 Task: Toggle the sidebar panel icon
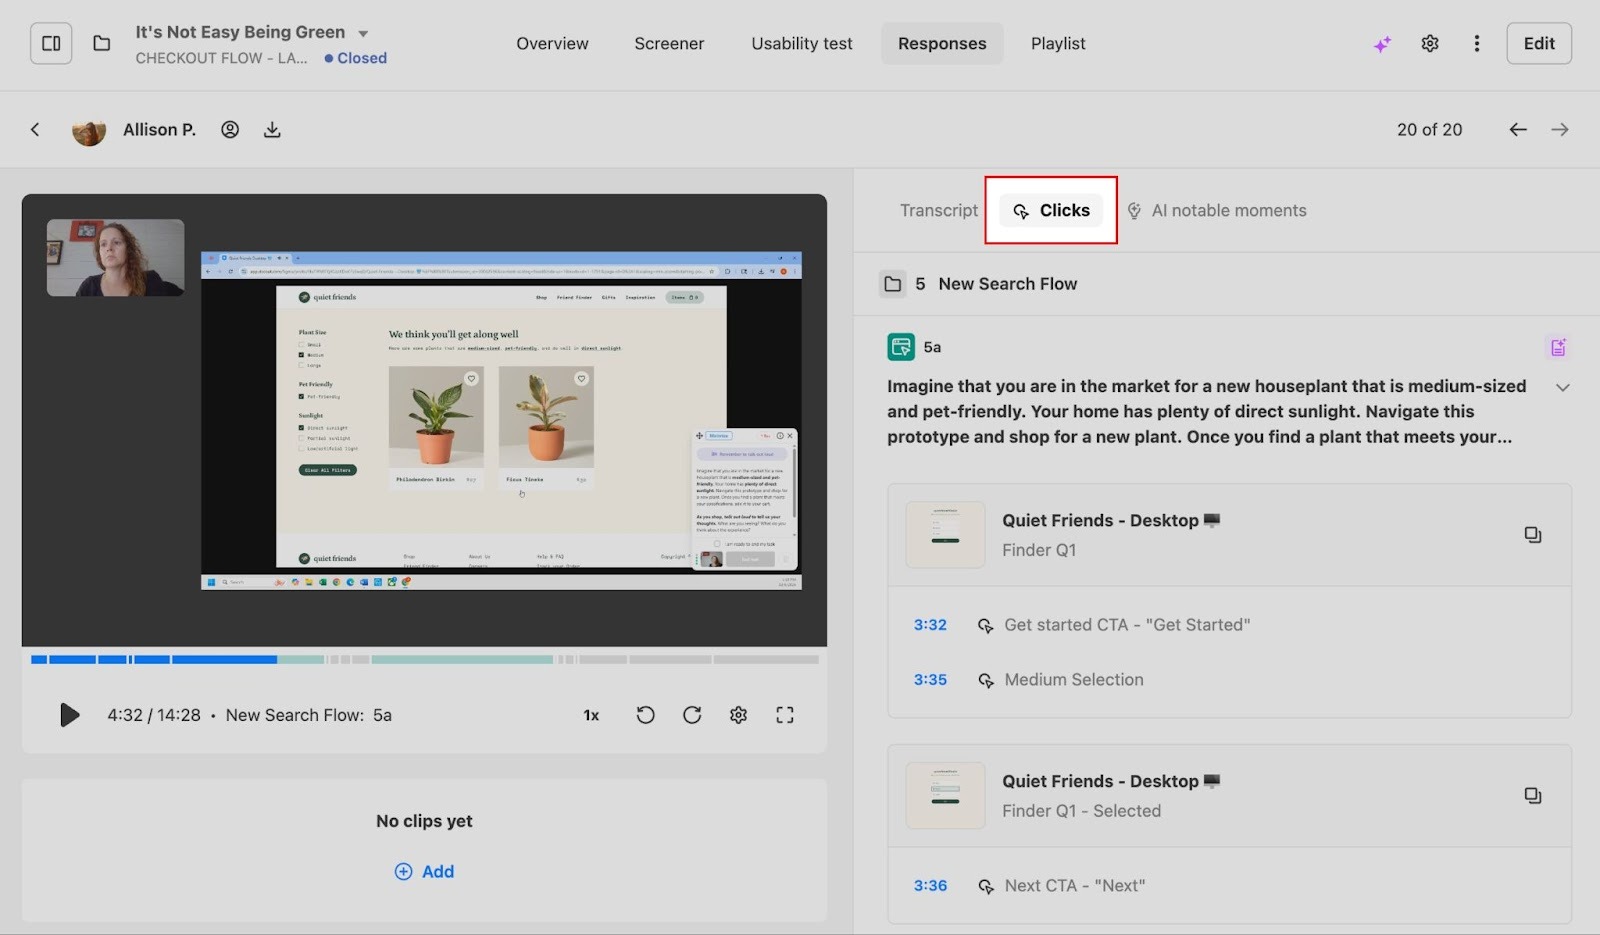click(x=51, y=44)
